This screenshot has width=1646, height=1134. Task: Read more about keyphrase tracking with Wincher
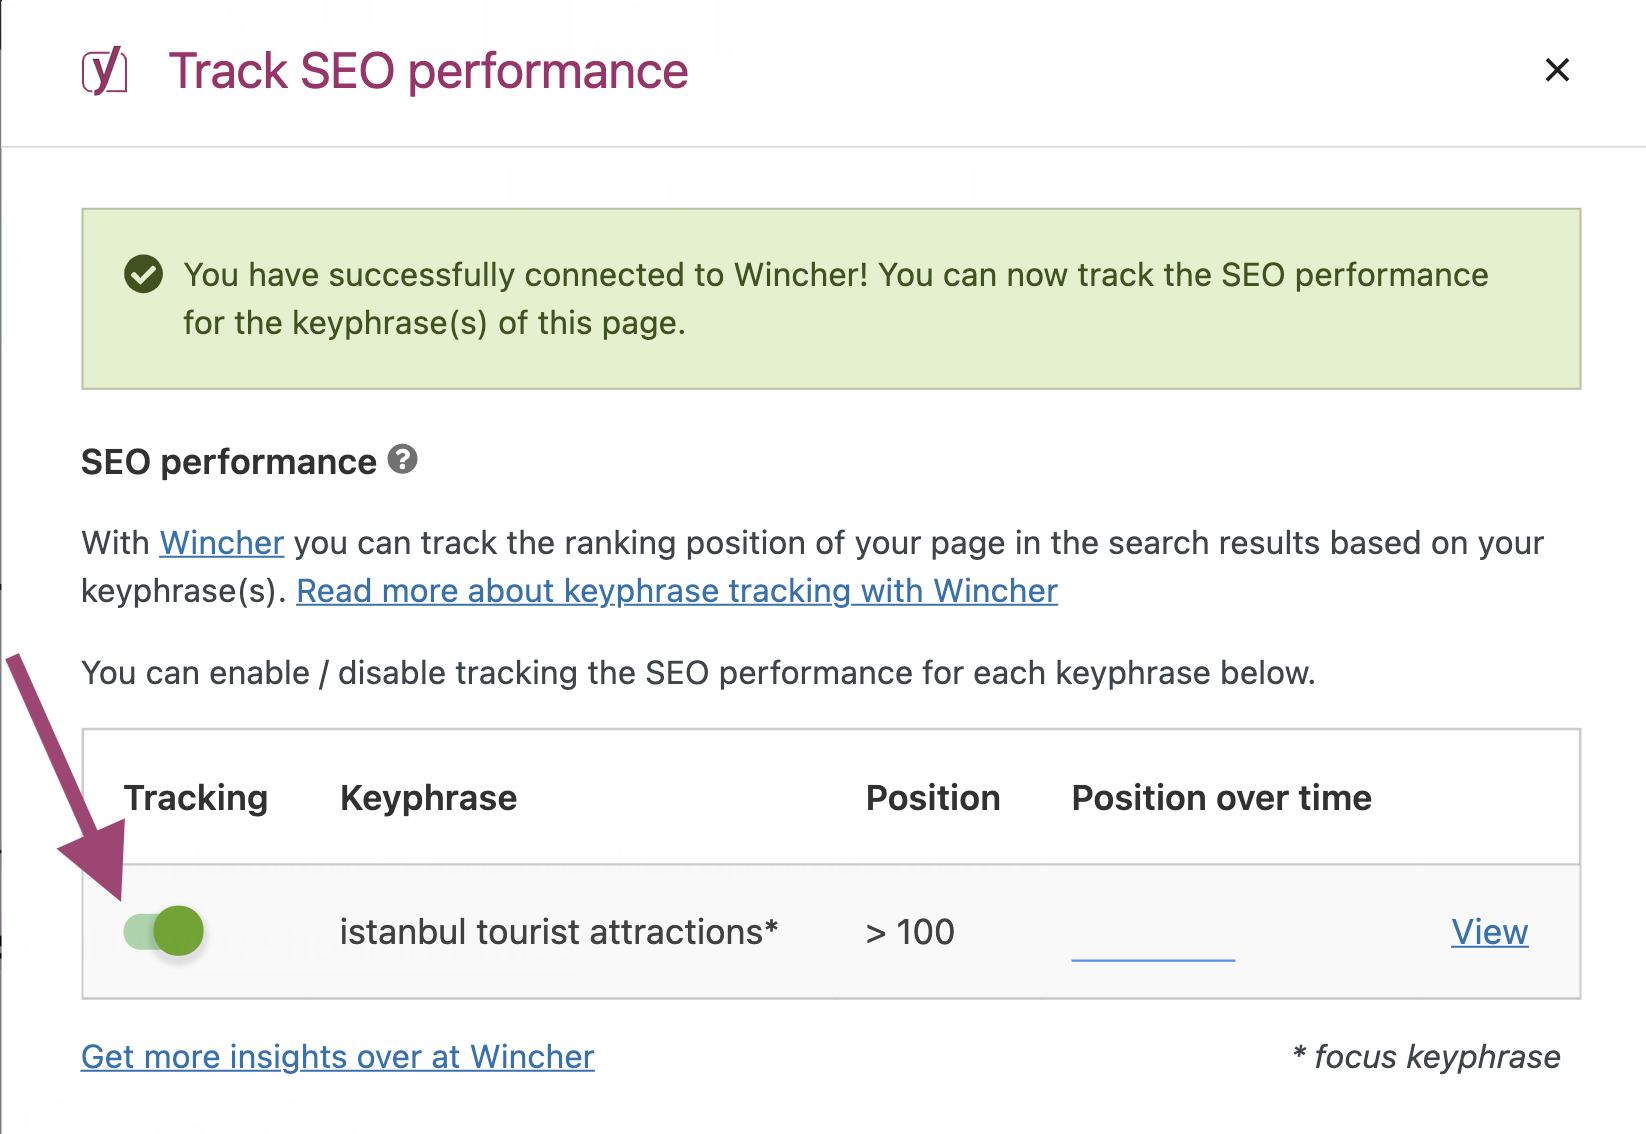677,591
